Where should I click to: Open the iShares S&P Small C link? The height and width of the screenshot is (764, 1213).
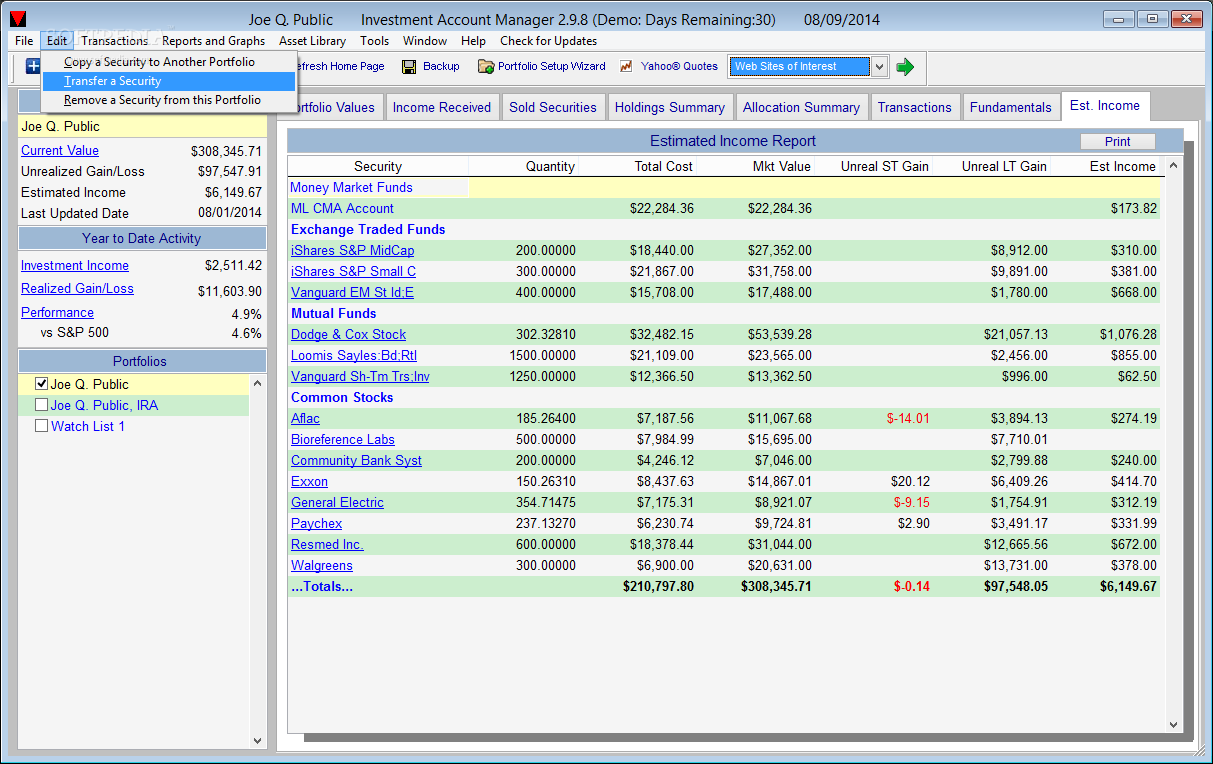coord(353,272)
